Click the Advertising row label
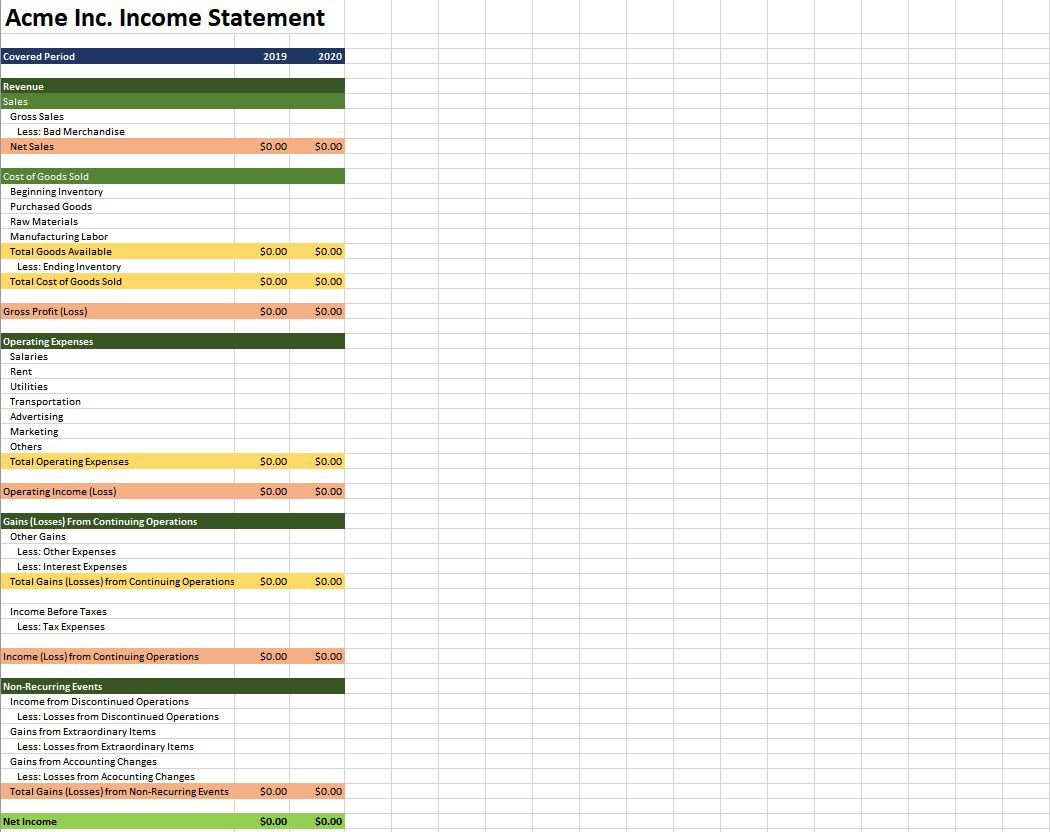 36,417
